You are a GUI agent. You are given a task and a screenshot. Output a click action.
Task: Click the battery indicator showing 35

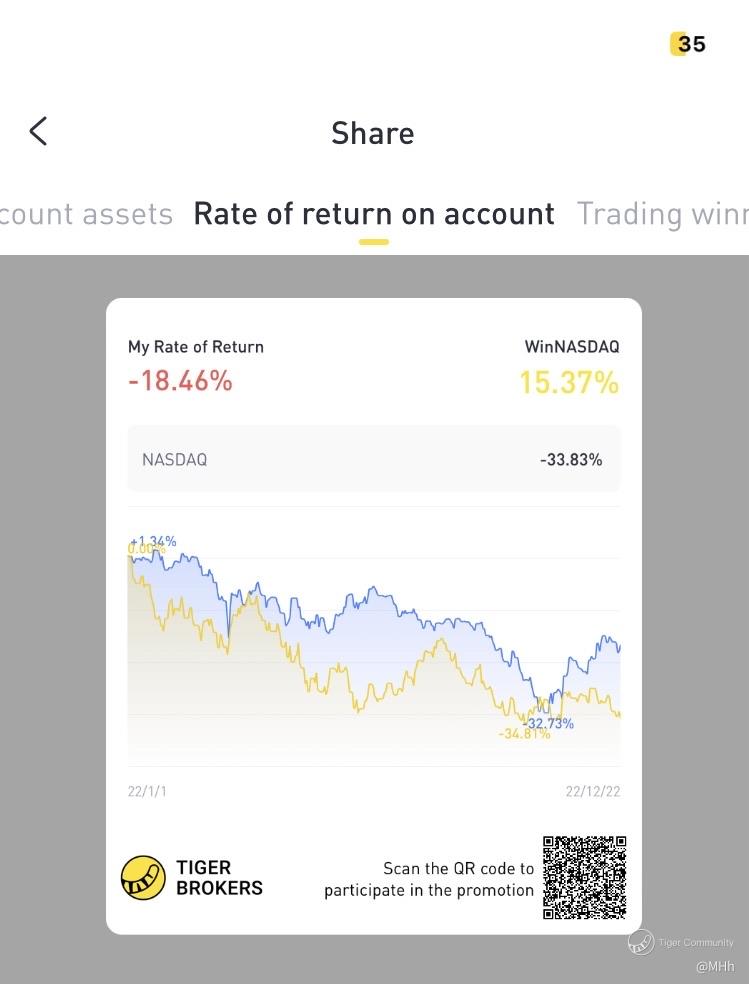tap(688, 44)
